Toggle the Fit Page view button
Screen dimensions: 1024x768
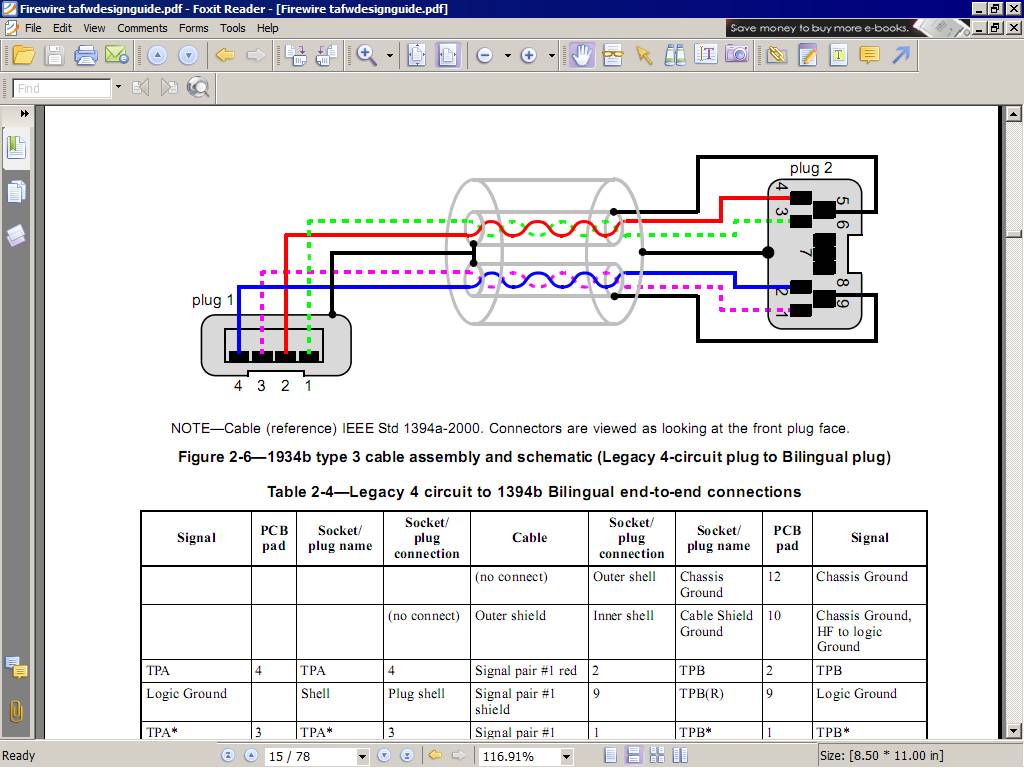tap(417, 55)
